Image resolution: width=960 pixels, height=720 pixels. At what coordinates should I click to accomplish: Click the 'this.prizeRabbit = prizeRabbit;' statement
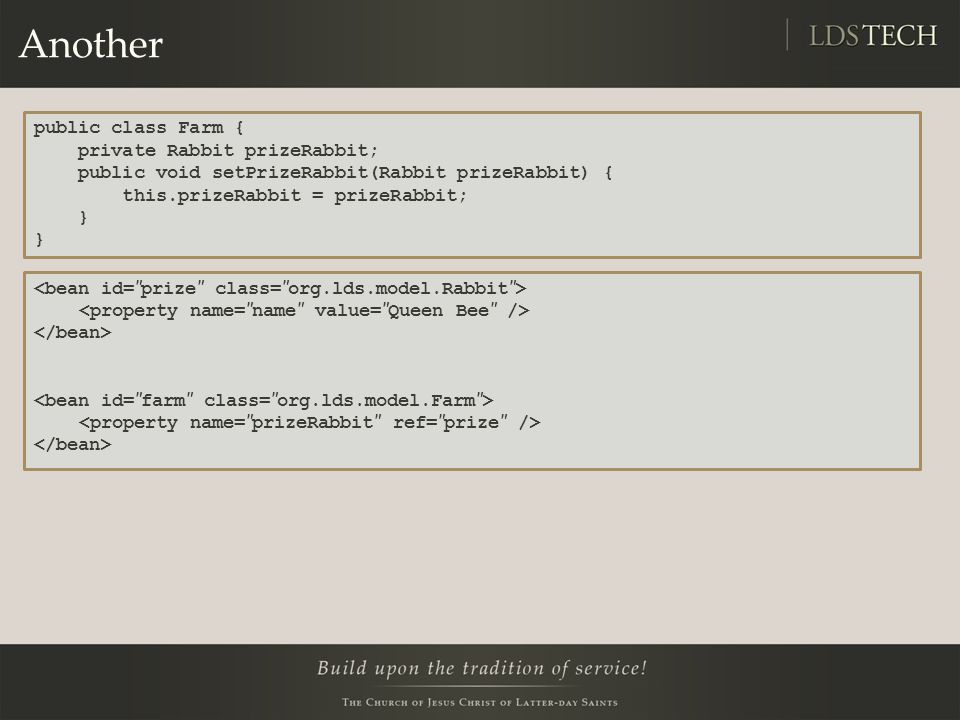294,196
